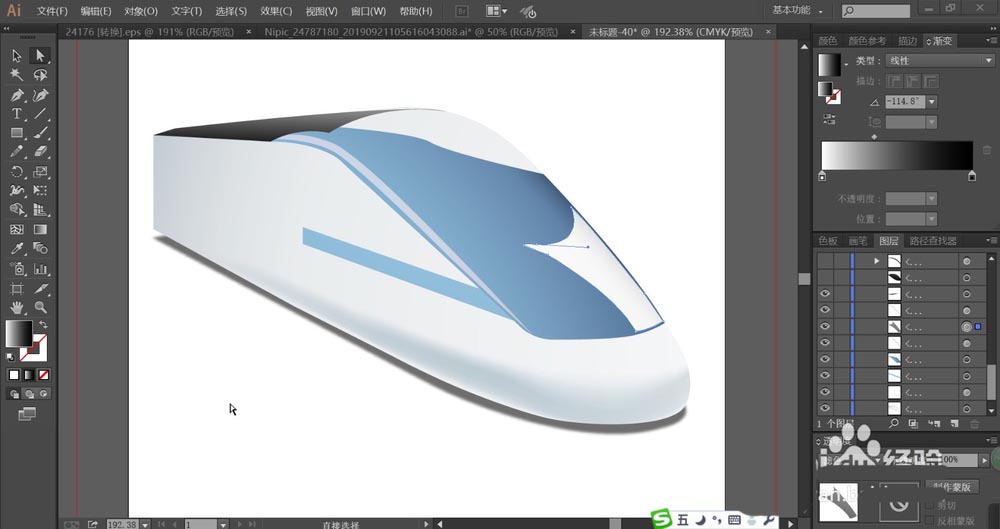This screenshot has height=529, width=1000.
Task: Open the gradient angle dropdown arrow
Action: pyautogui.click(x=932, y=101)
